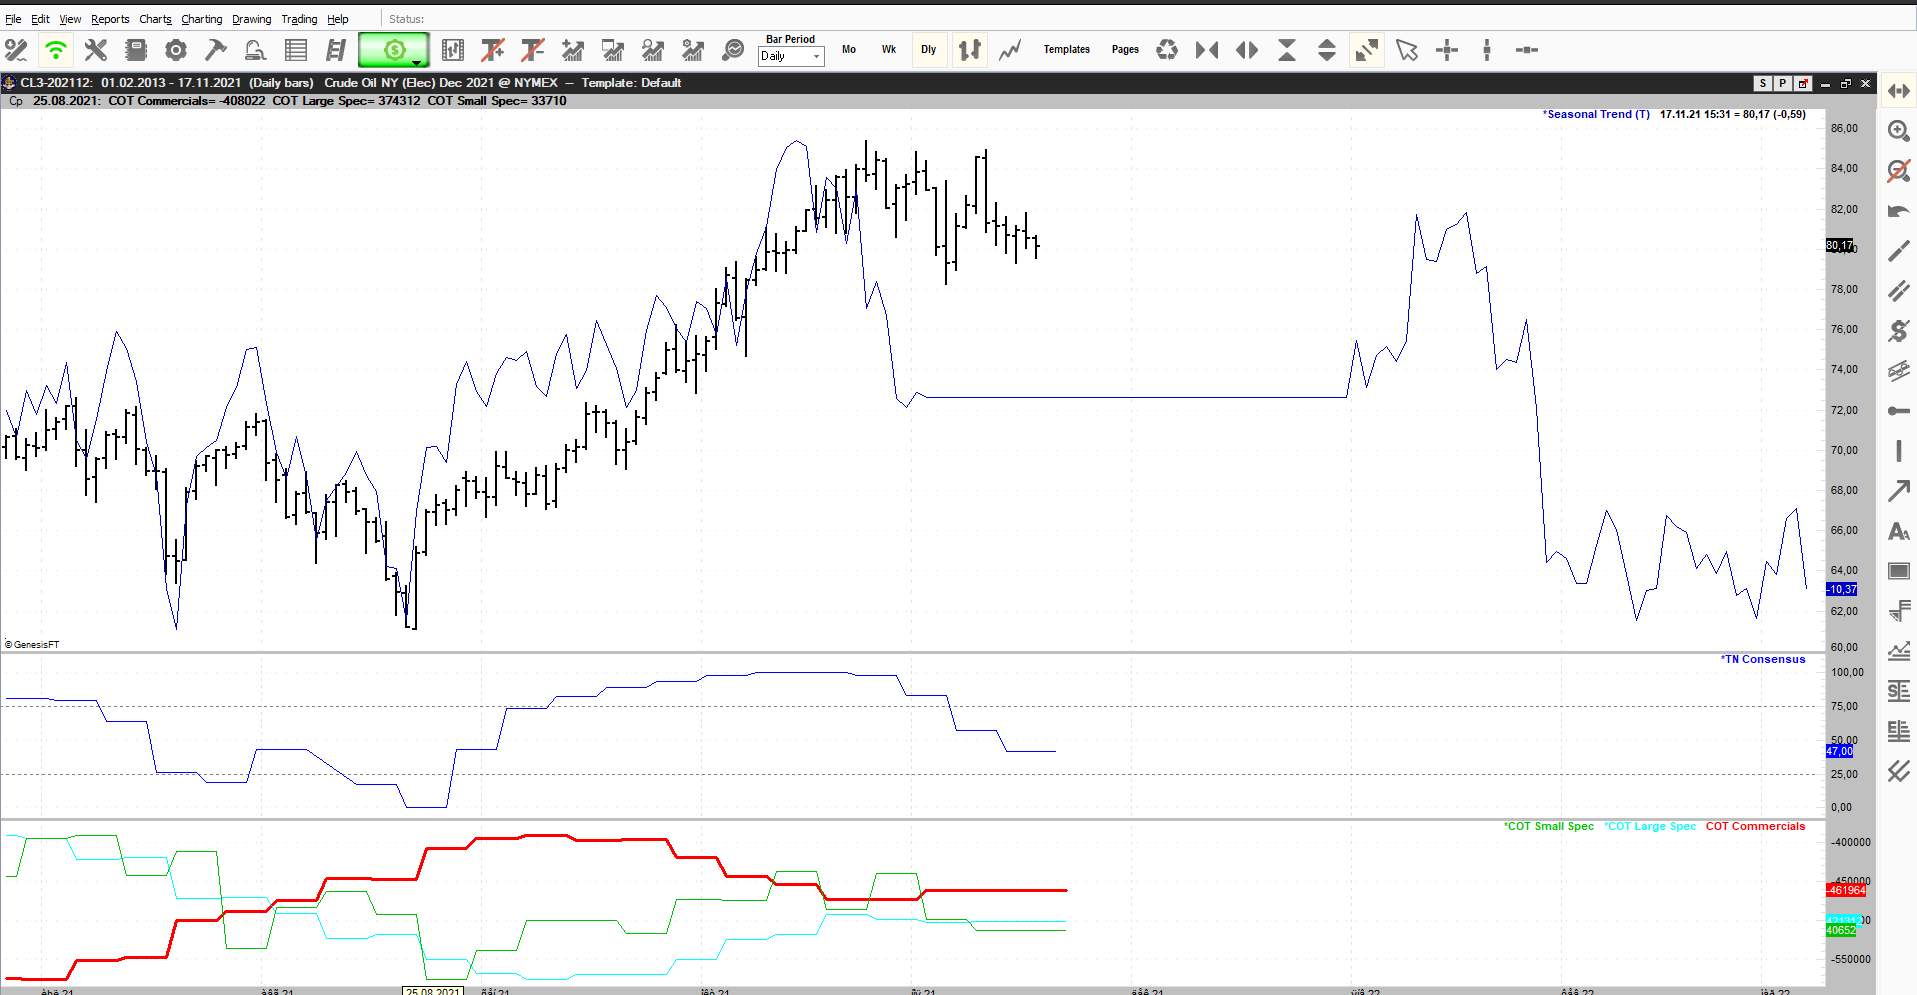The height and width of the screenshot is (995, 1917).
Task: Open the Bar Period dropdown set to Daily
Action: click(x=791, y=56)
